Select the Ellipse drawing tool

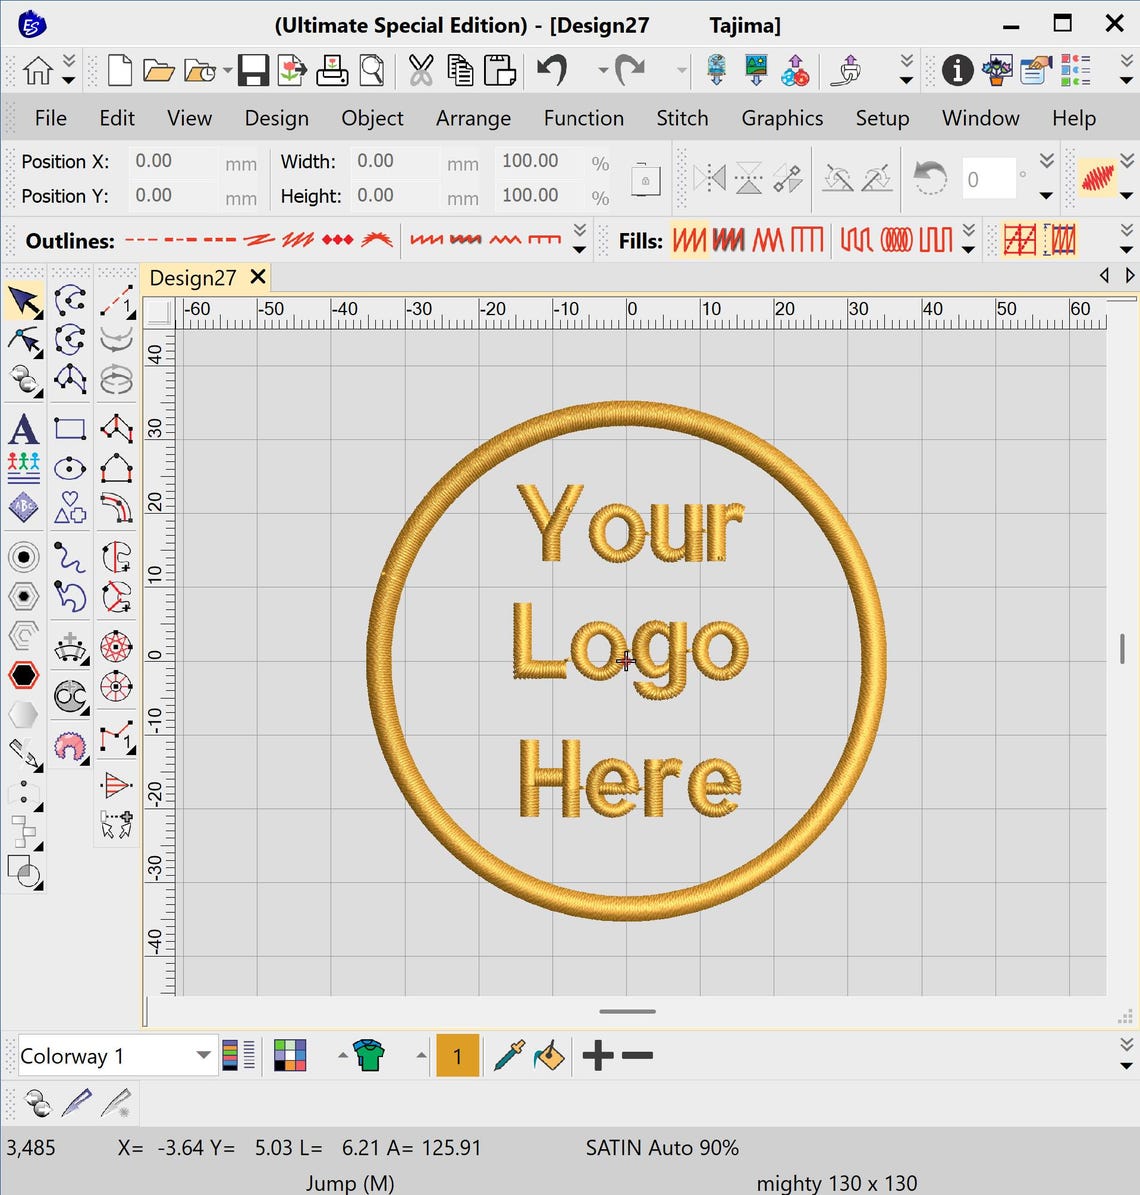click(x=70, y=468)
